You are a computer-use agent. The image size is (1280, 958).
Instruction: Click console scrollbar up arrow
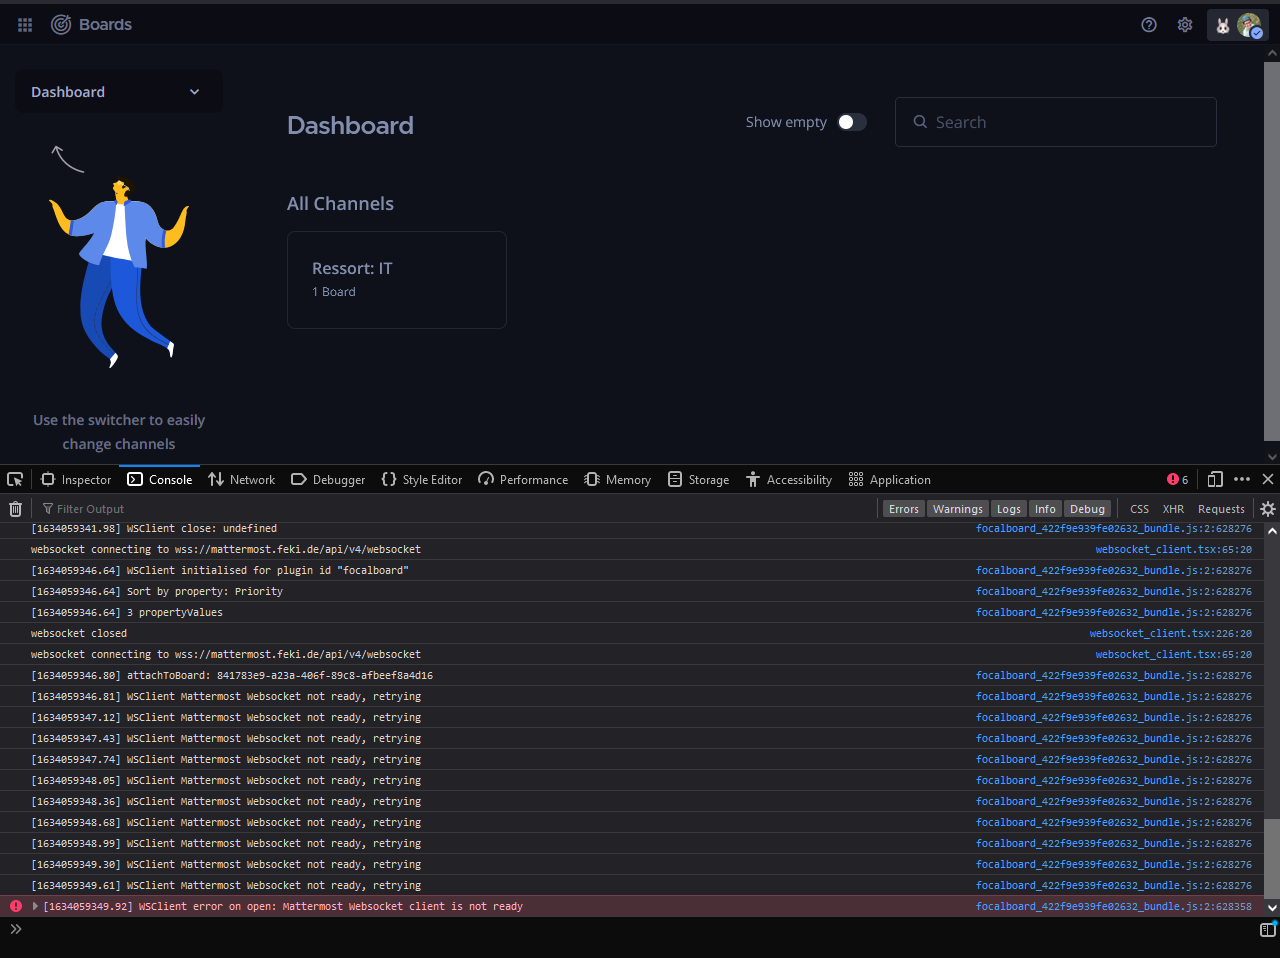point(1272,531)
